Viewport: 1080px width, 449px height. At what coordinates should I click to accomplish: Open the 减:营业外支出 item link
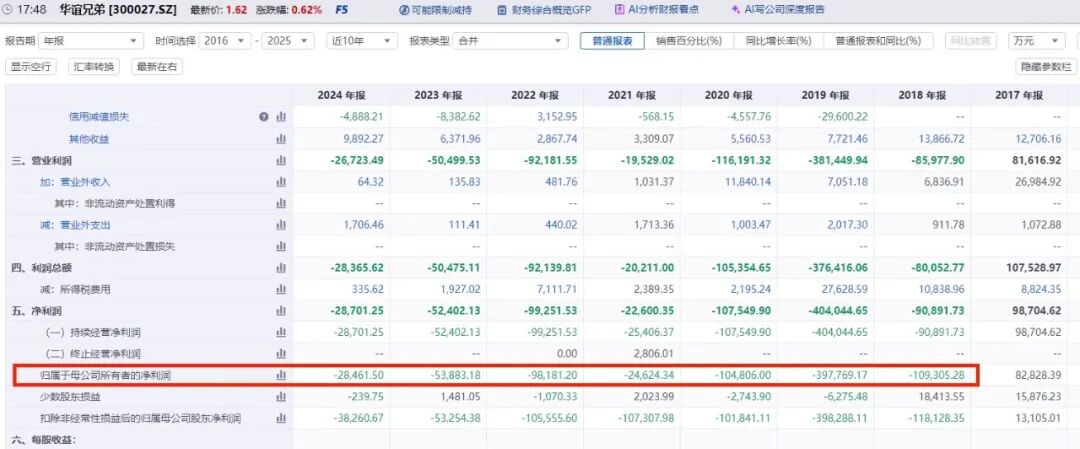coord(75,225)
